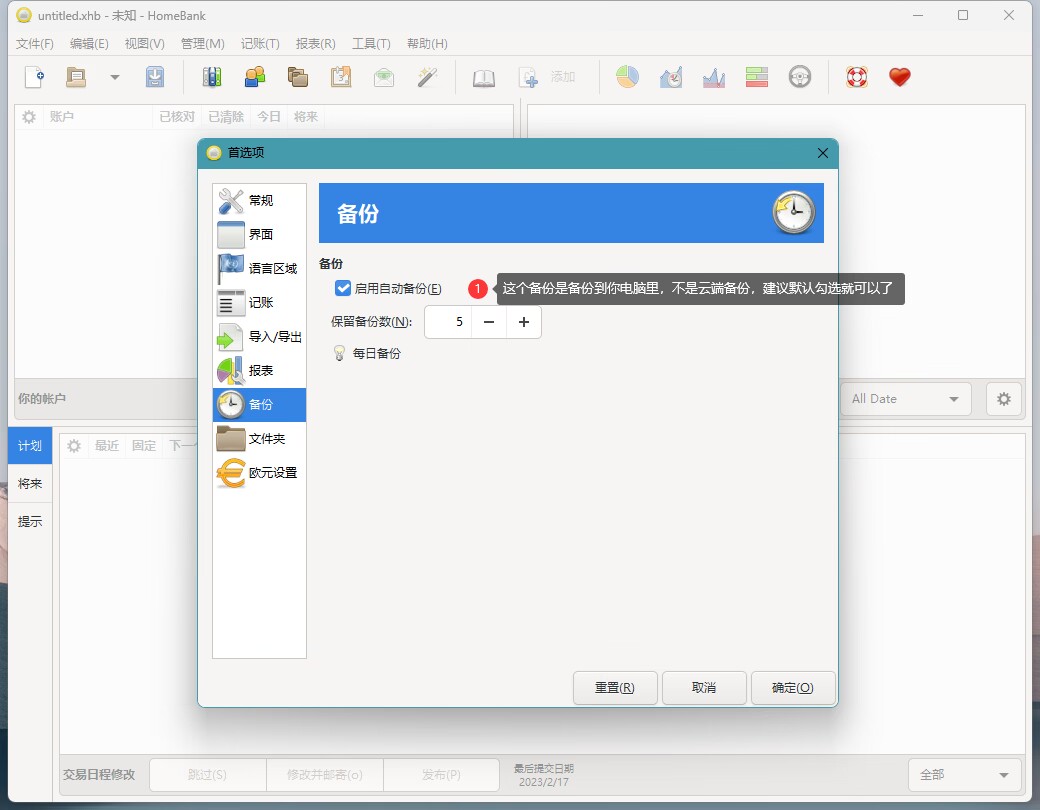Click the 取消 button

click(x=704, y=688)
